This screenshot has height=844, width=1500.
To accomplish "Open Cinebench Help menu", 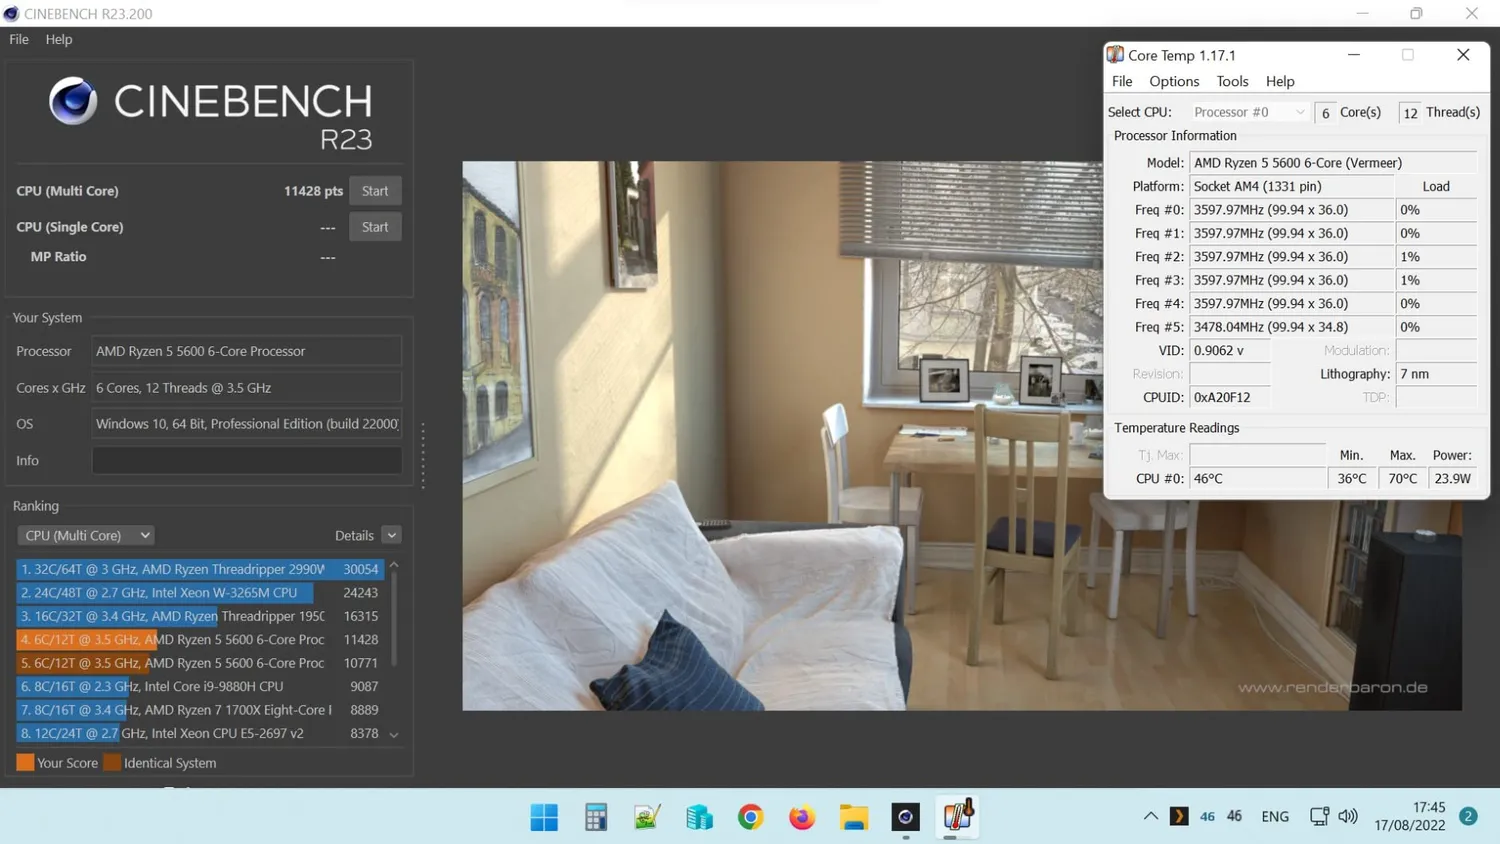I will tap(59, 39).
